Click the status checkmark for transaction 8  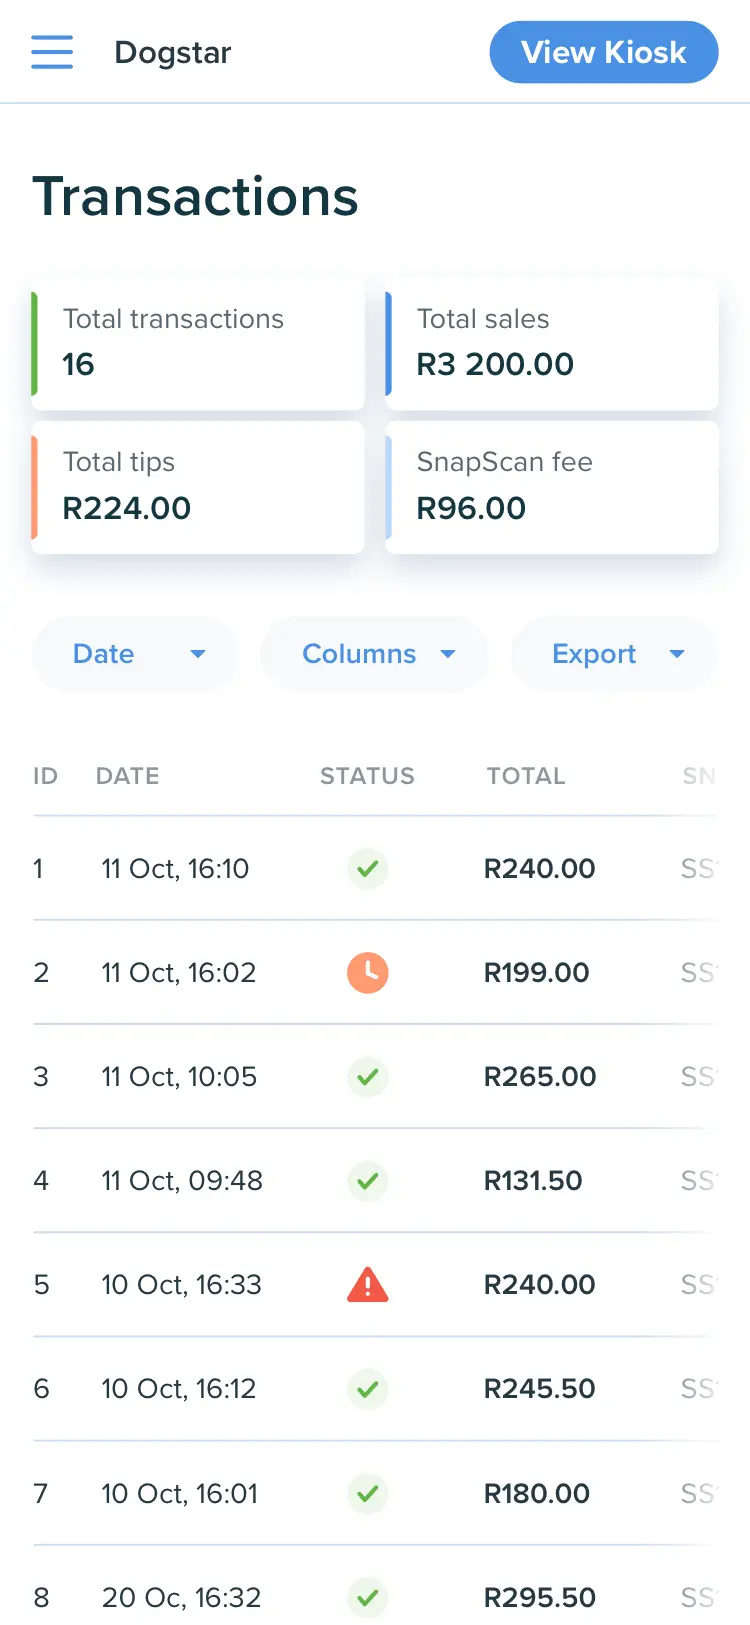coord(367,1597)
